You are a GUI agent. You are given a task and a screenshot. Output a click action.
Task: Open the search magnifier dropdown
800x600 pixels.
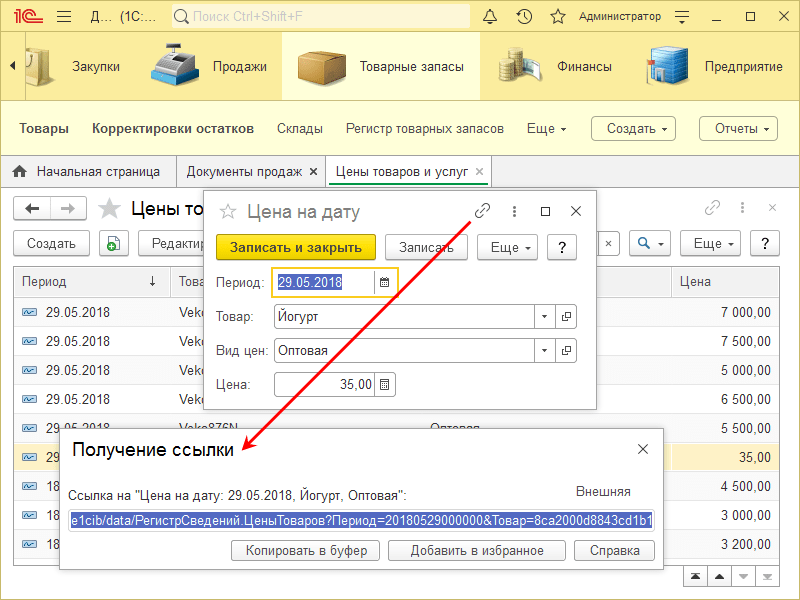[650, 243]
